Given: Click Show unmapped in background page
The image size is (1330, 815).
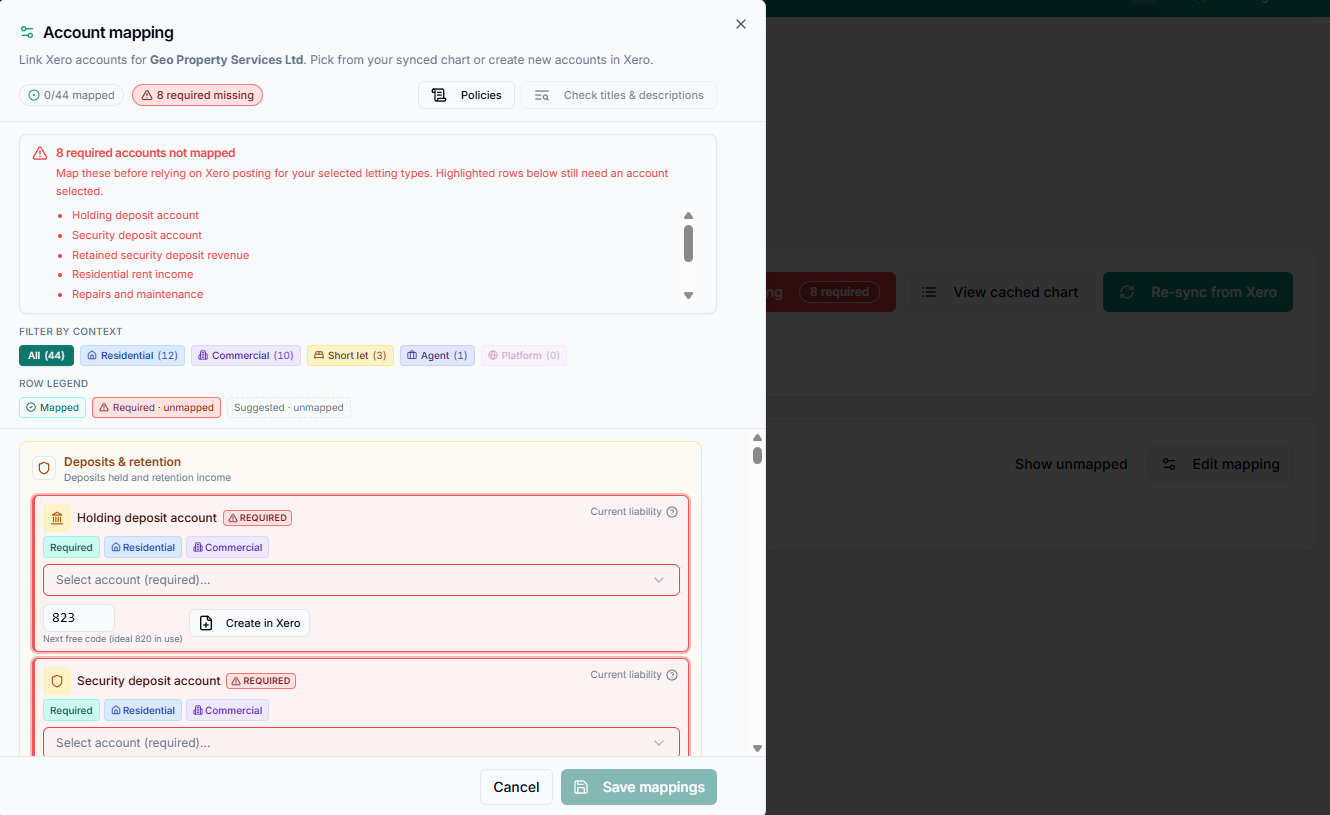Looking at the screenshot, I should pyautogui.click(x=1071, y=464).
